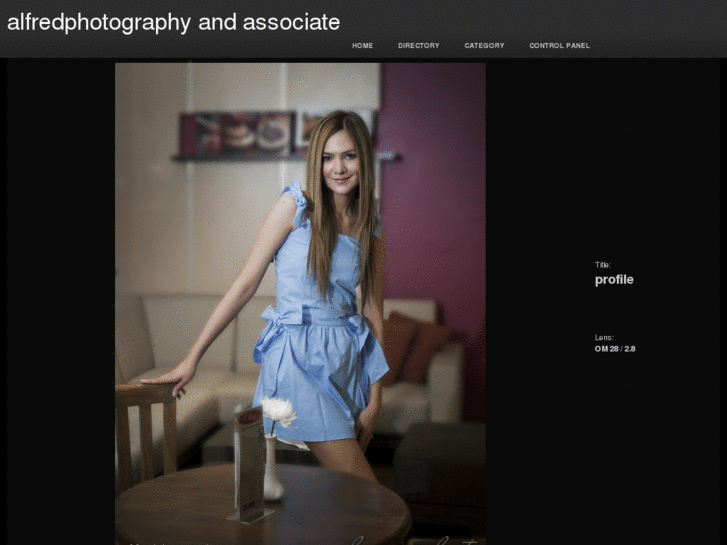The image size is (727, 545).
Task: Open the CONTROL PANEL link
Action: 559,46
